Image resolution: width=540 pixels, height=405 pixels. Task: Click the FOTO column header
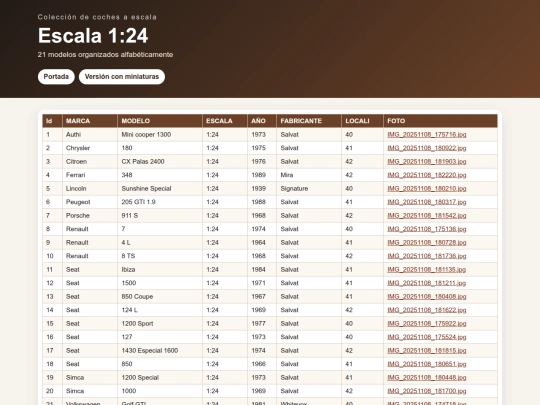click(x=440, y=121)
